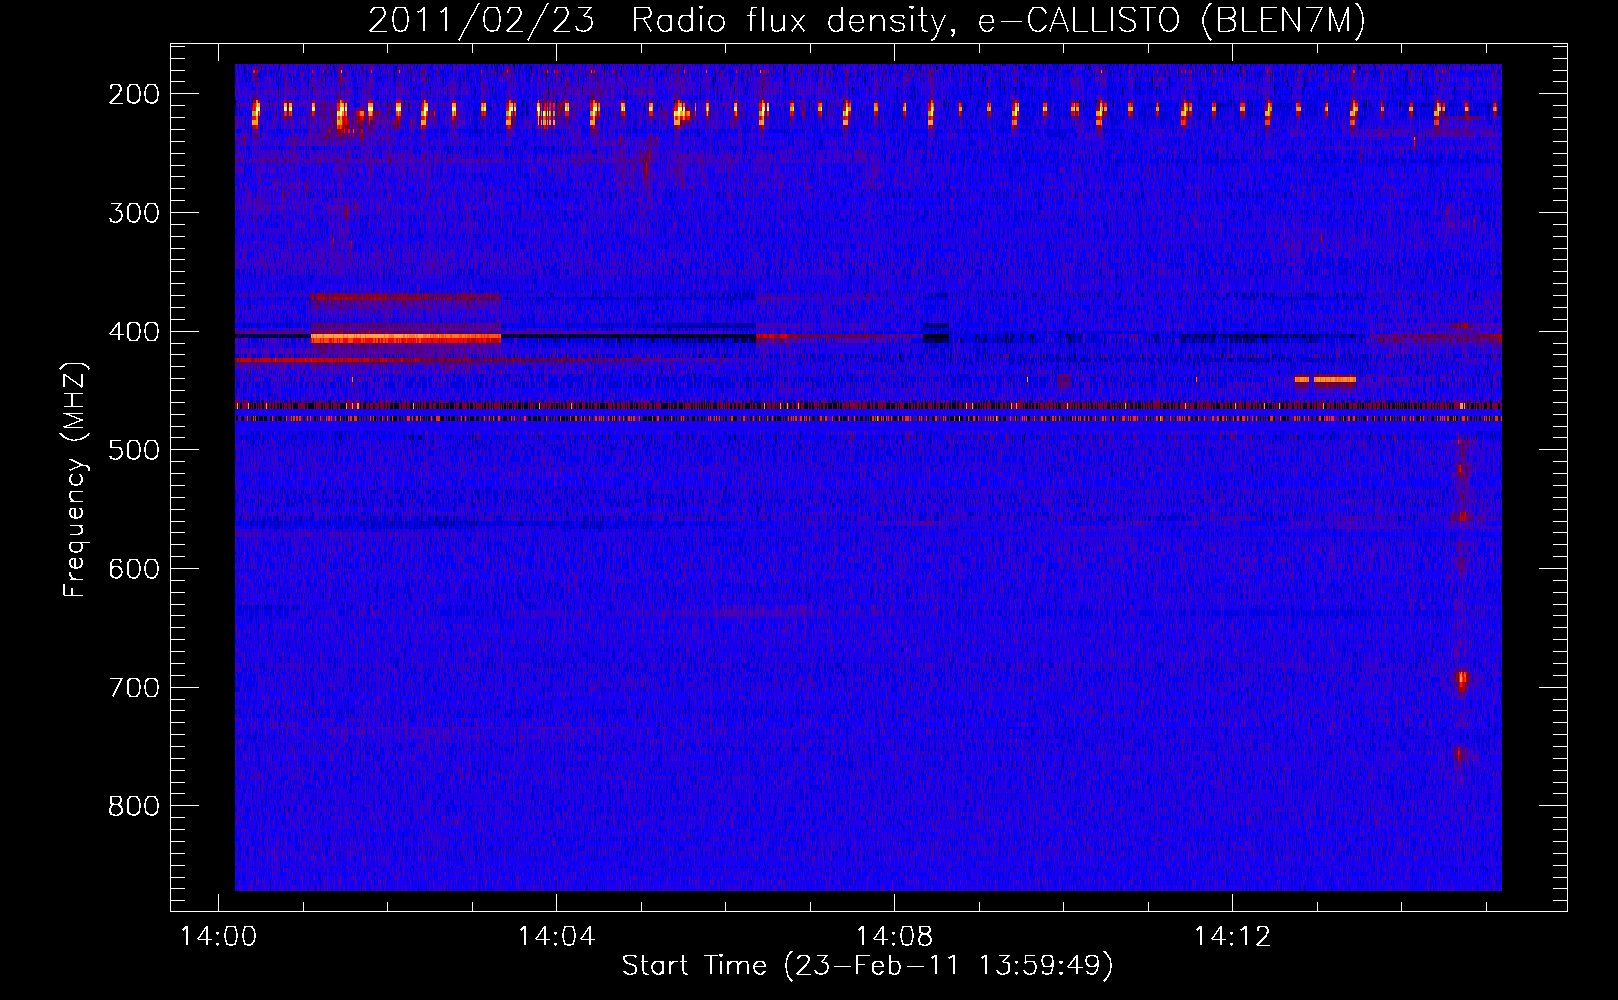Viewport: 1618px width, 1000px height.
Task: Click the 200 frequency tick label
Action: (x=133, y=94)
